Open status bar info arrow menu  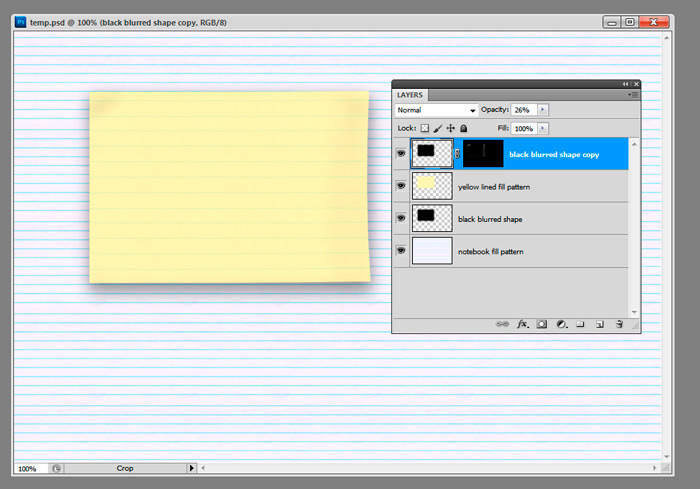(192, 468)
